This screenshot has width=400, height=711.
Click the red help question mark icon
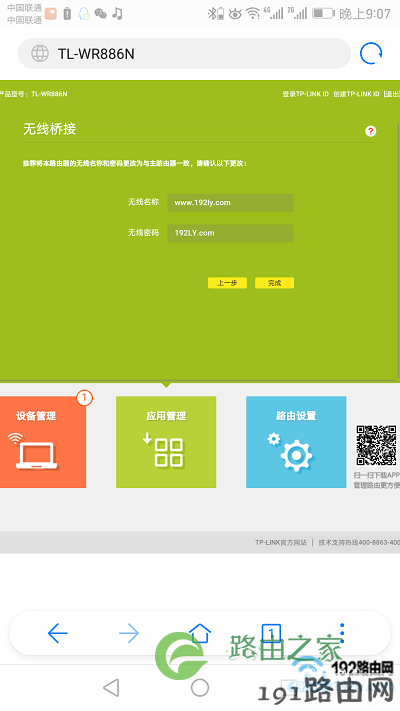(371, 131)
